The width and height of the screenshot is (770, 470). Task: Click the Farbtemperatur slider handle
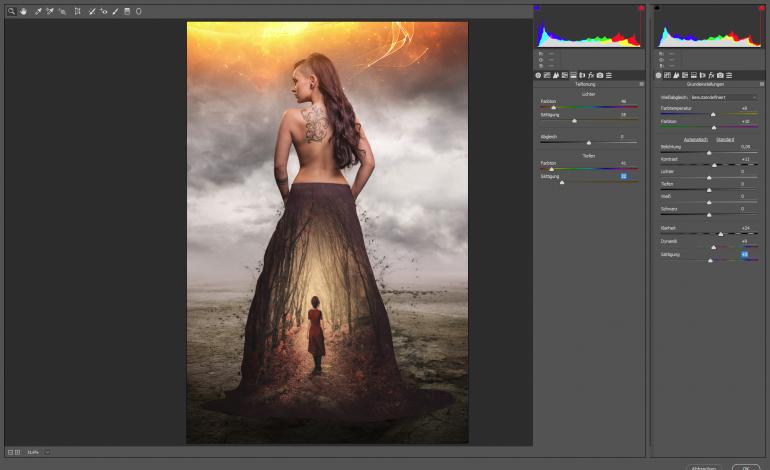(x=713, y=114)
